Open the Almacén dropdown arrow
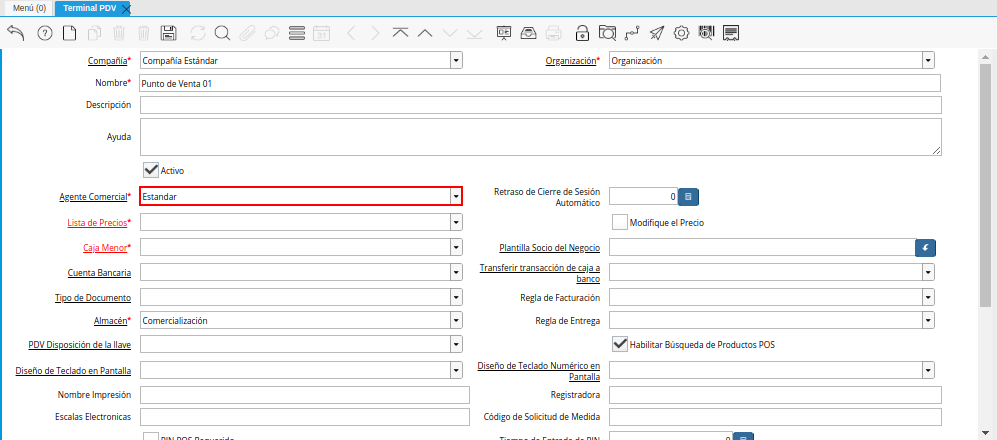This screenshot has height=440, width=997. coord(456,321)
